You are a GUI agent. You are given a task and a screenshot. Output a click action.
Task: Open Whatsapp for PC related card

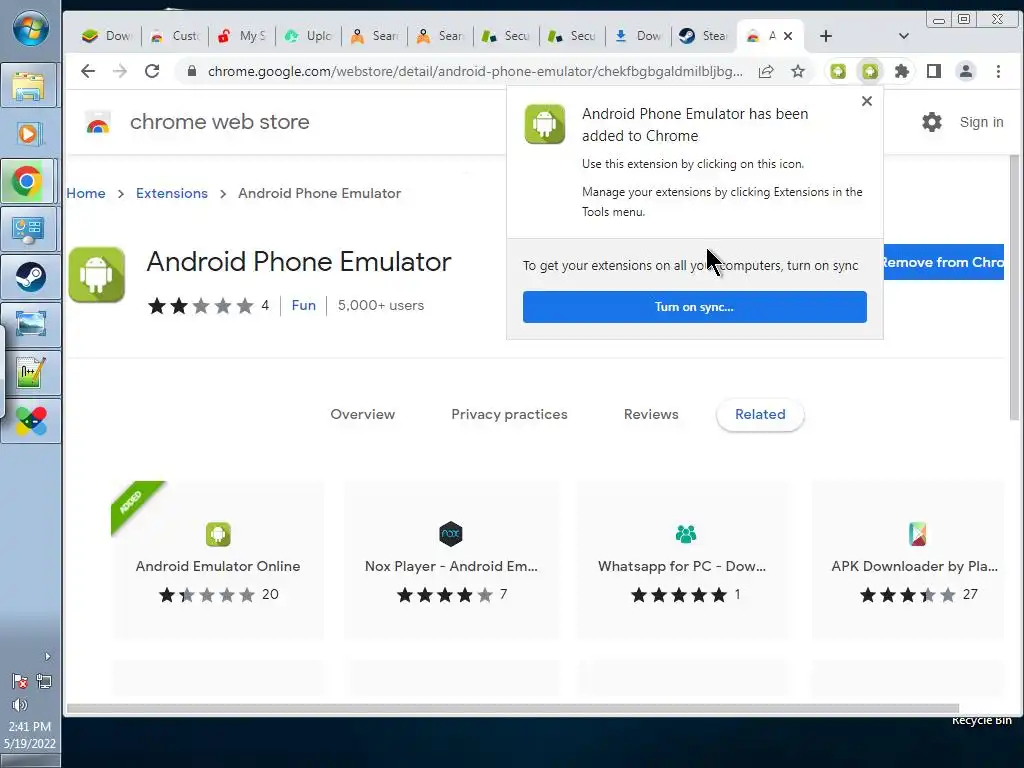point(682,560)
